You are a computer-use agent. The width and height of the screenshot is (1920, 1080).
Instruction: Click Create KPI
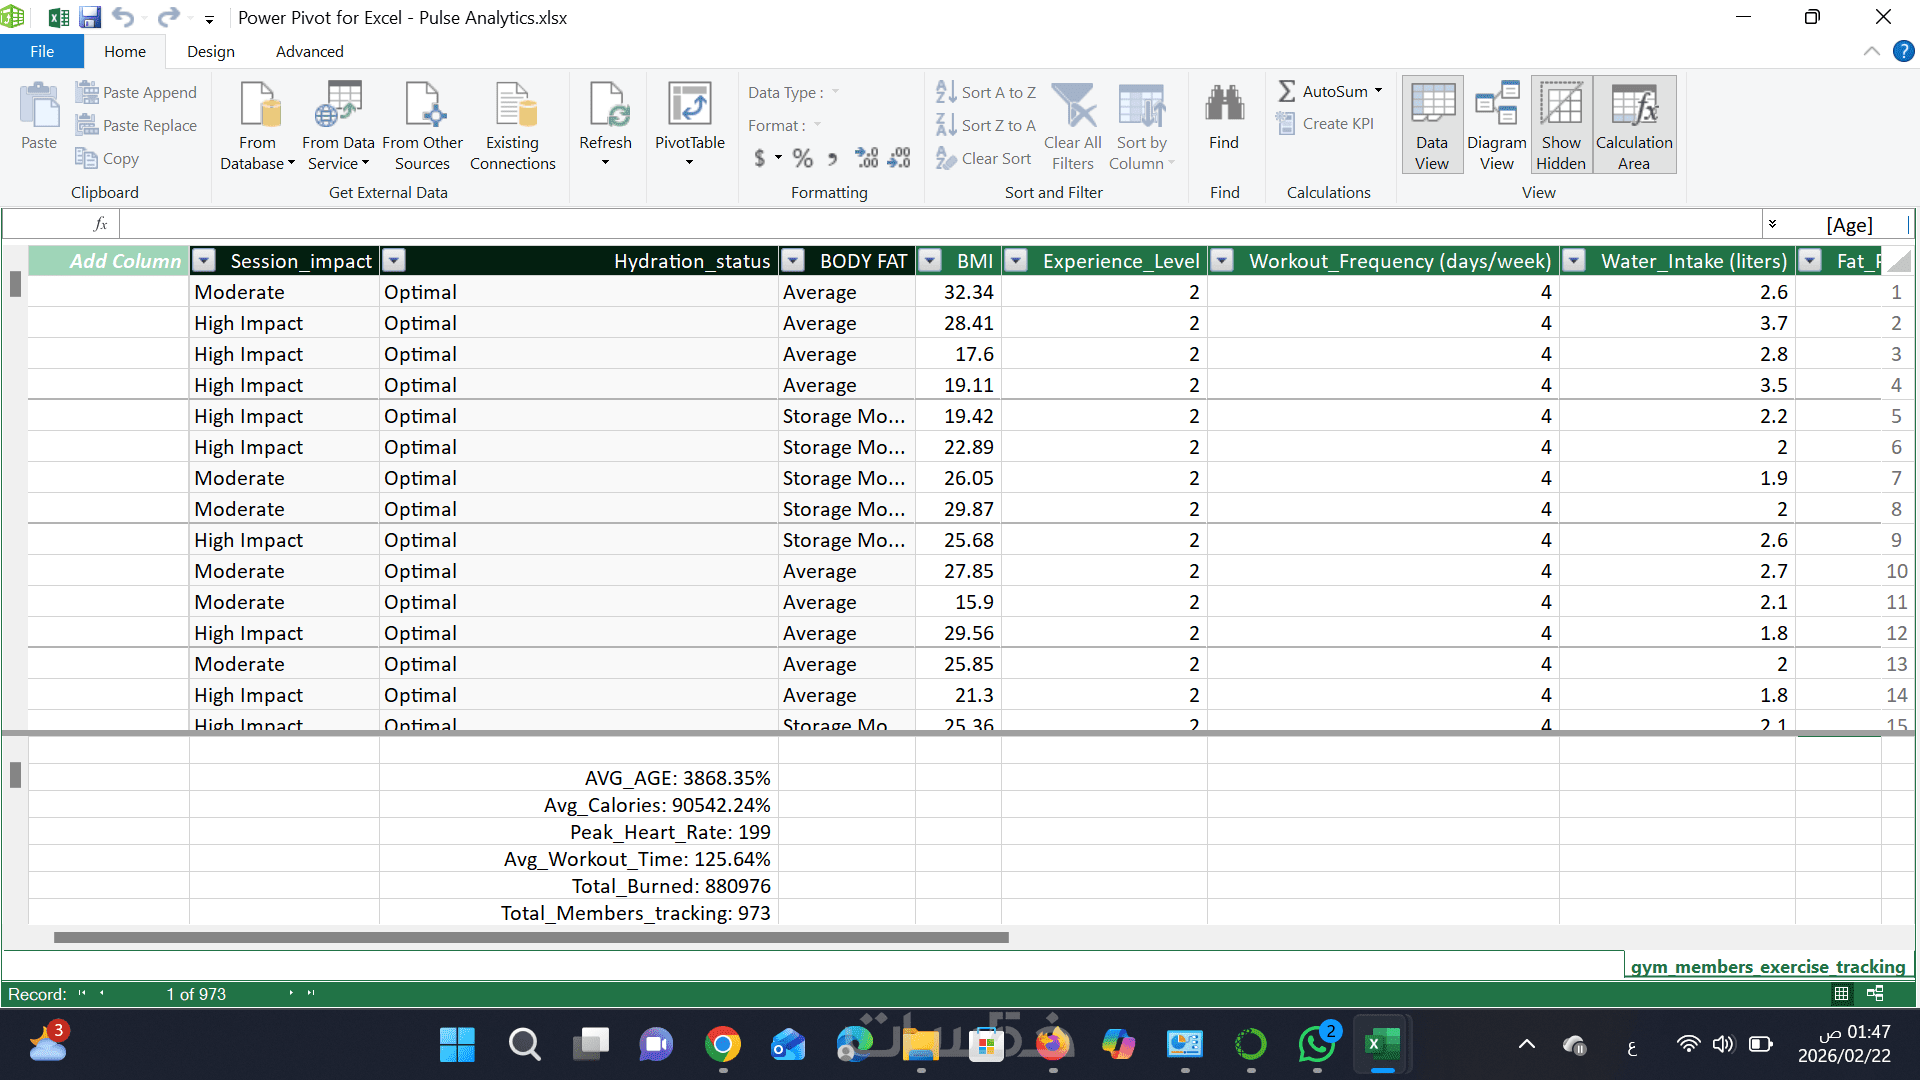[1325, 124]
